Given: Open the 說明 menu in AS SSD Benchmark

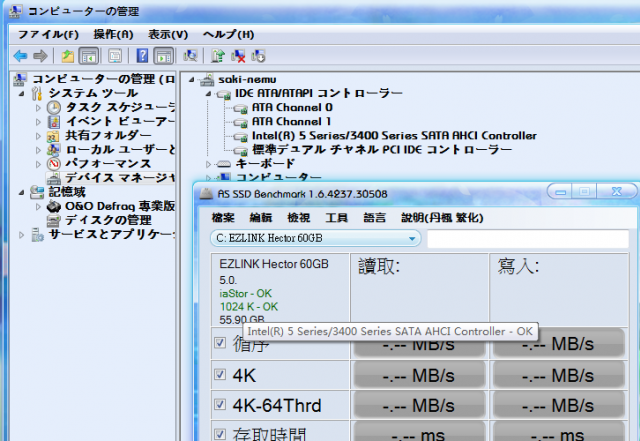Looking at the screenshot, I should tap(442, 218).
